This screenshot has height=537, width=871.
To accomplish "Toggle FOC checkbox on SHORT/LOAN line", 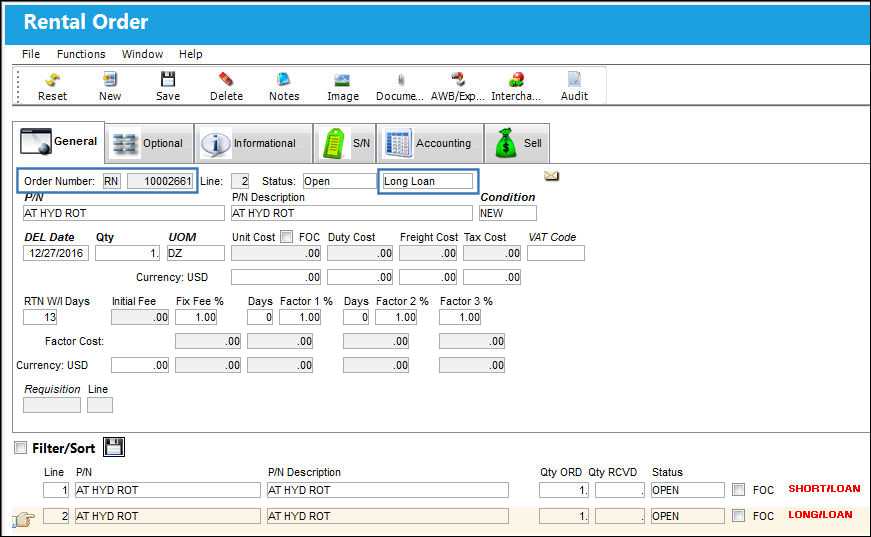I will coord(738,489).
